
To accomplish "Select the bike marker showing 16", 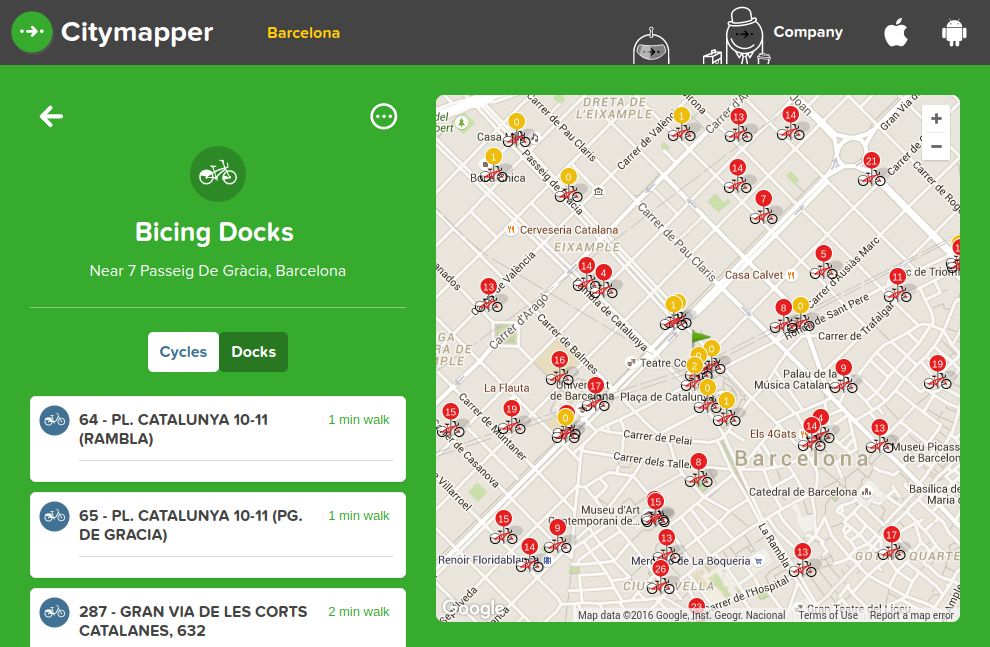I will [559, 369].
